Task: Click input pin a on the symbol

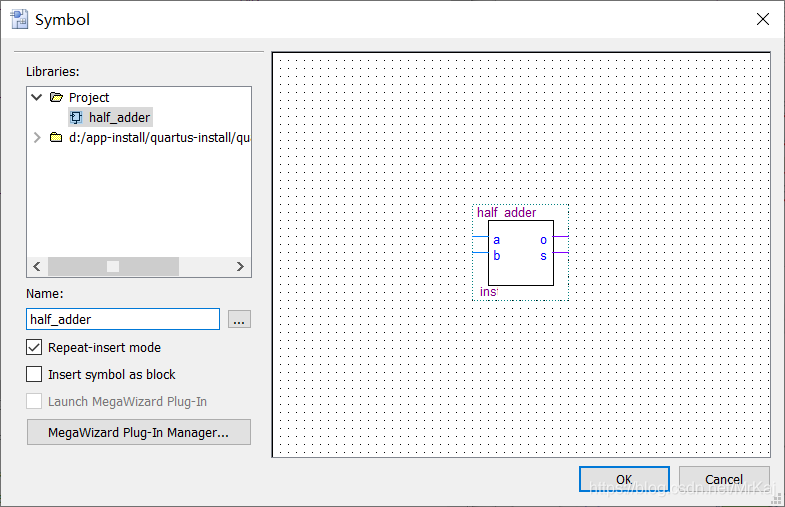Action: coord(496,240)
